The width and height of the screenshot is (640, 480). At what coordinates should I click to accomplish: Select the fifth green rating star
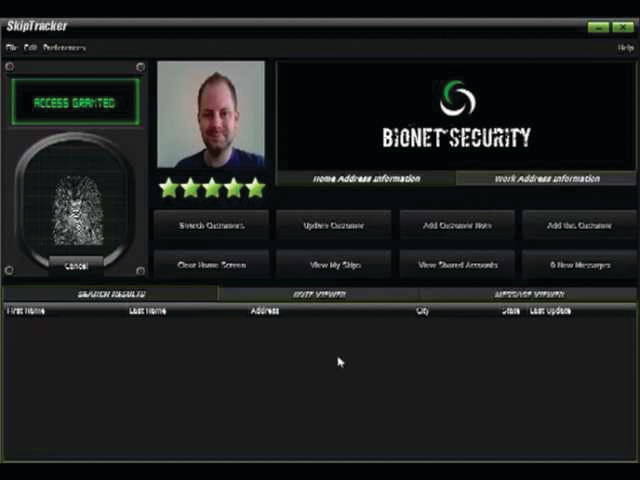click(x=255, y=187)
